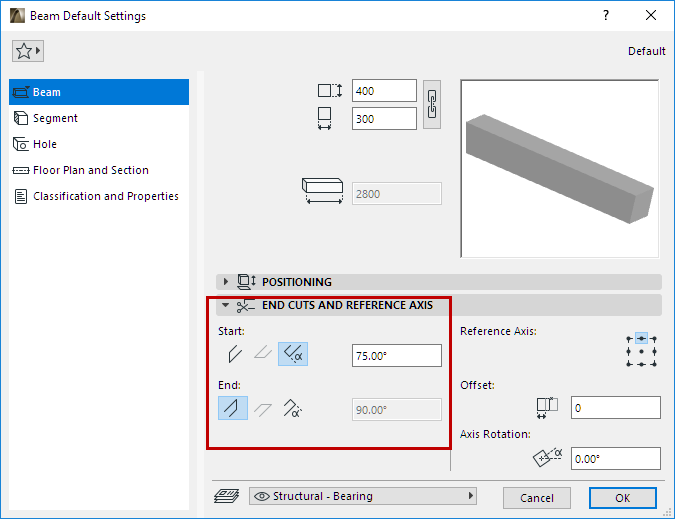Viewport: 675px width, 519px height.
Task: Select custom angle end cut option
Action: (x=293, y=408)
